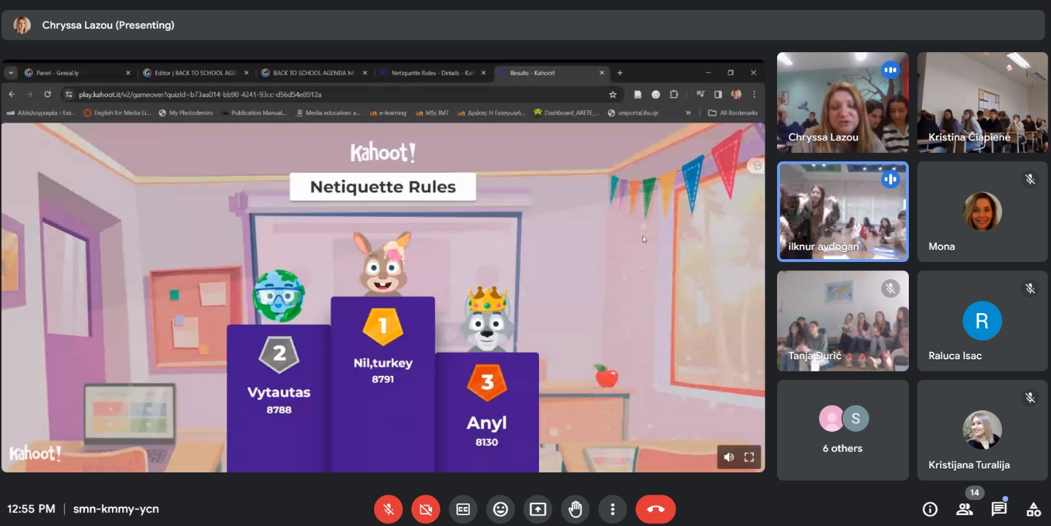Close the Results - Kahoot! tab
1051x526 pixels.
click(601, 73)
